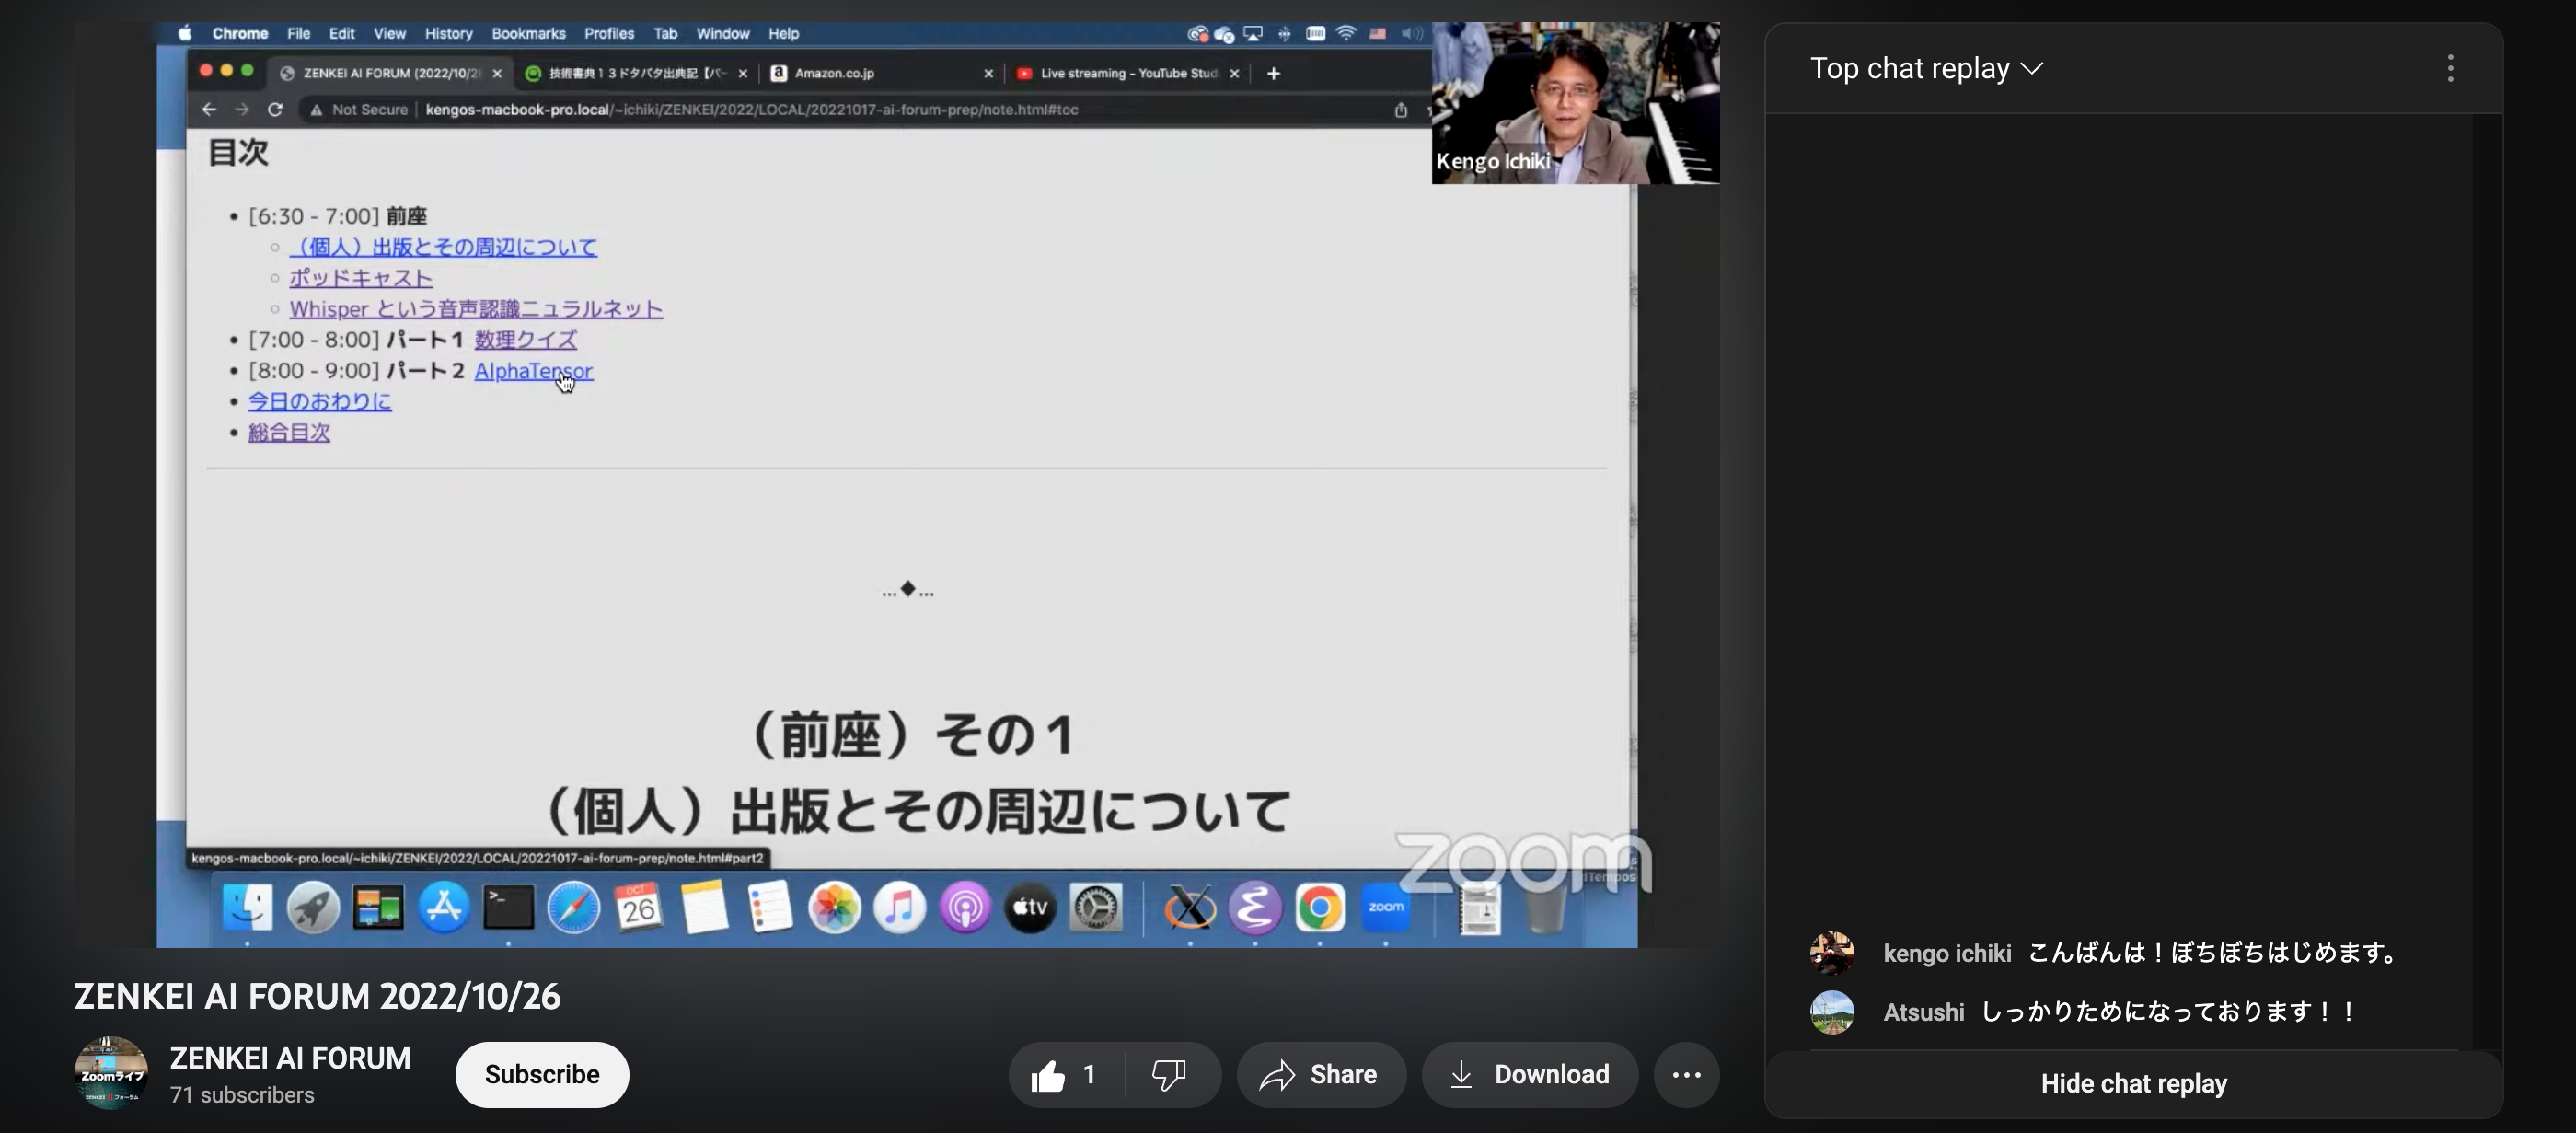
Task: Open the Window menu
Action: 722,33
